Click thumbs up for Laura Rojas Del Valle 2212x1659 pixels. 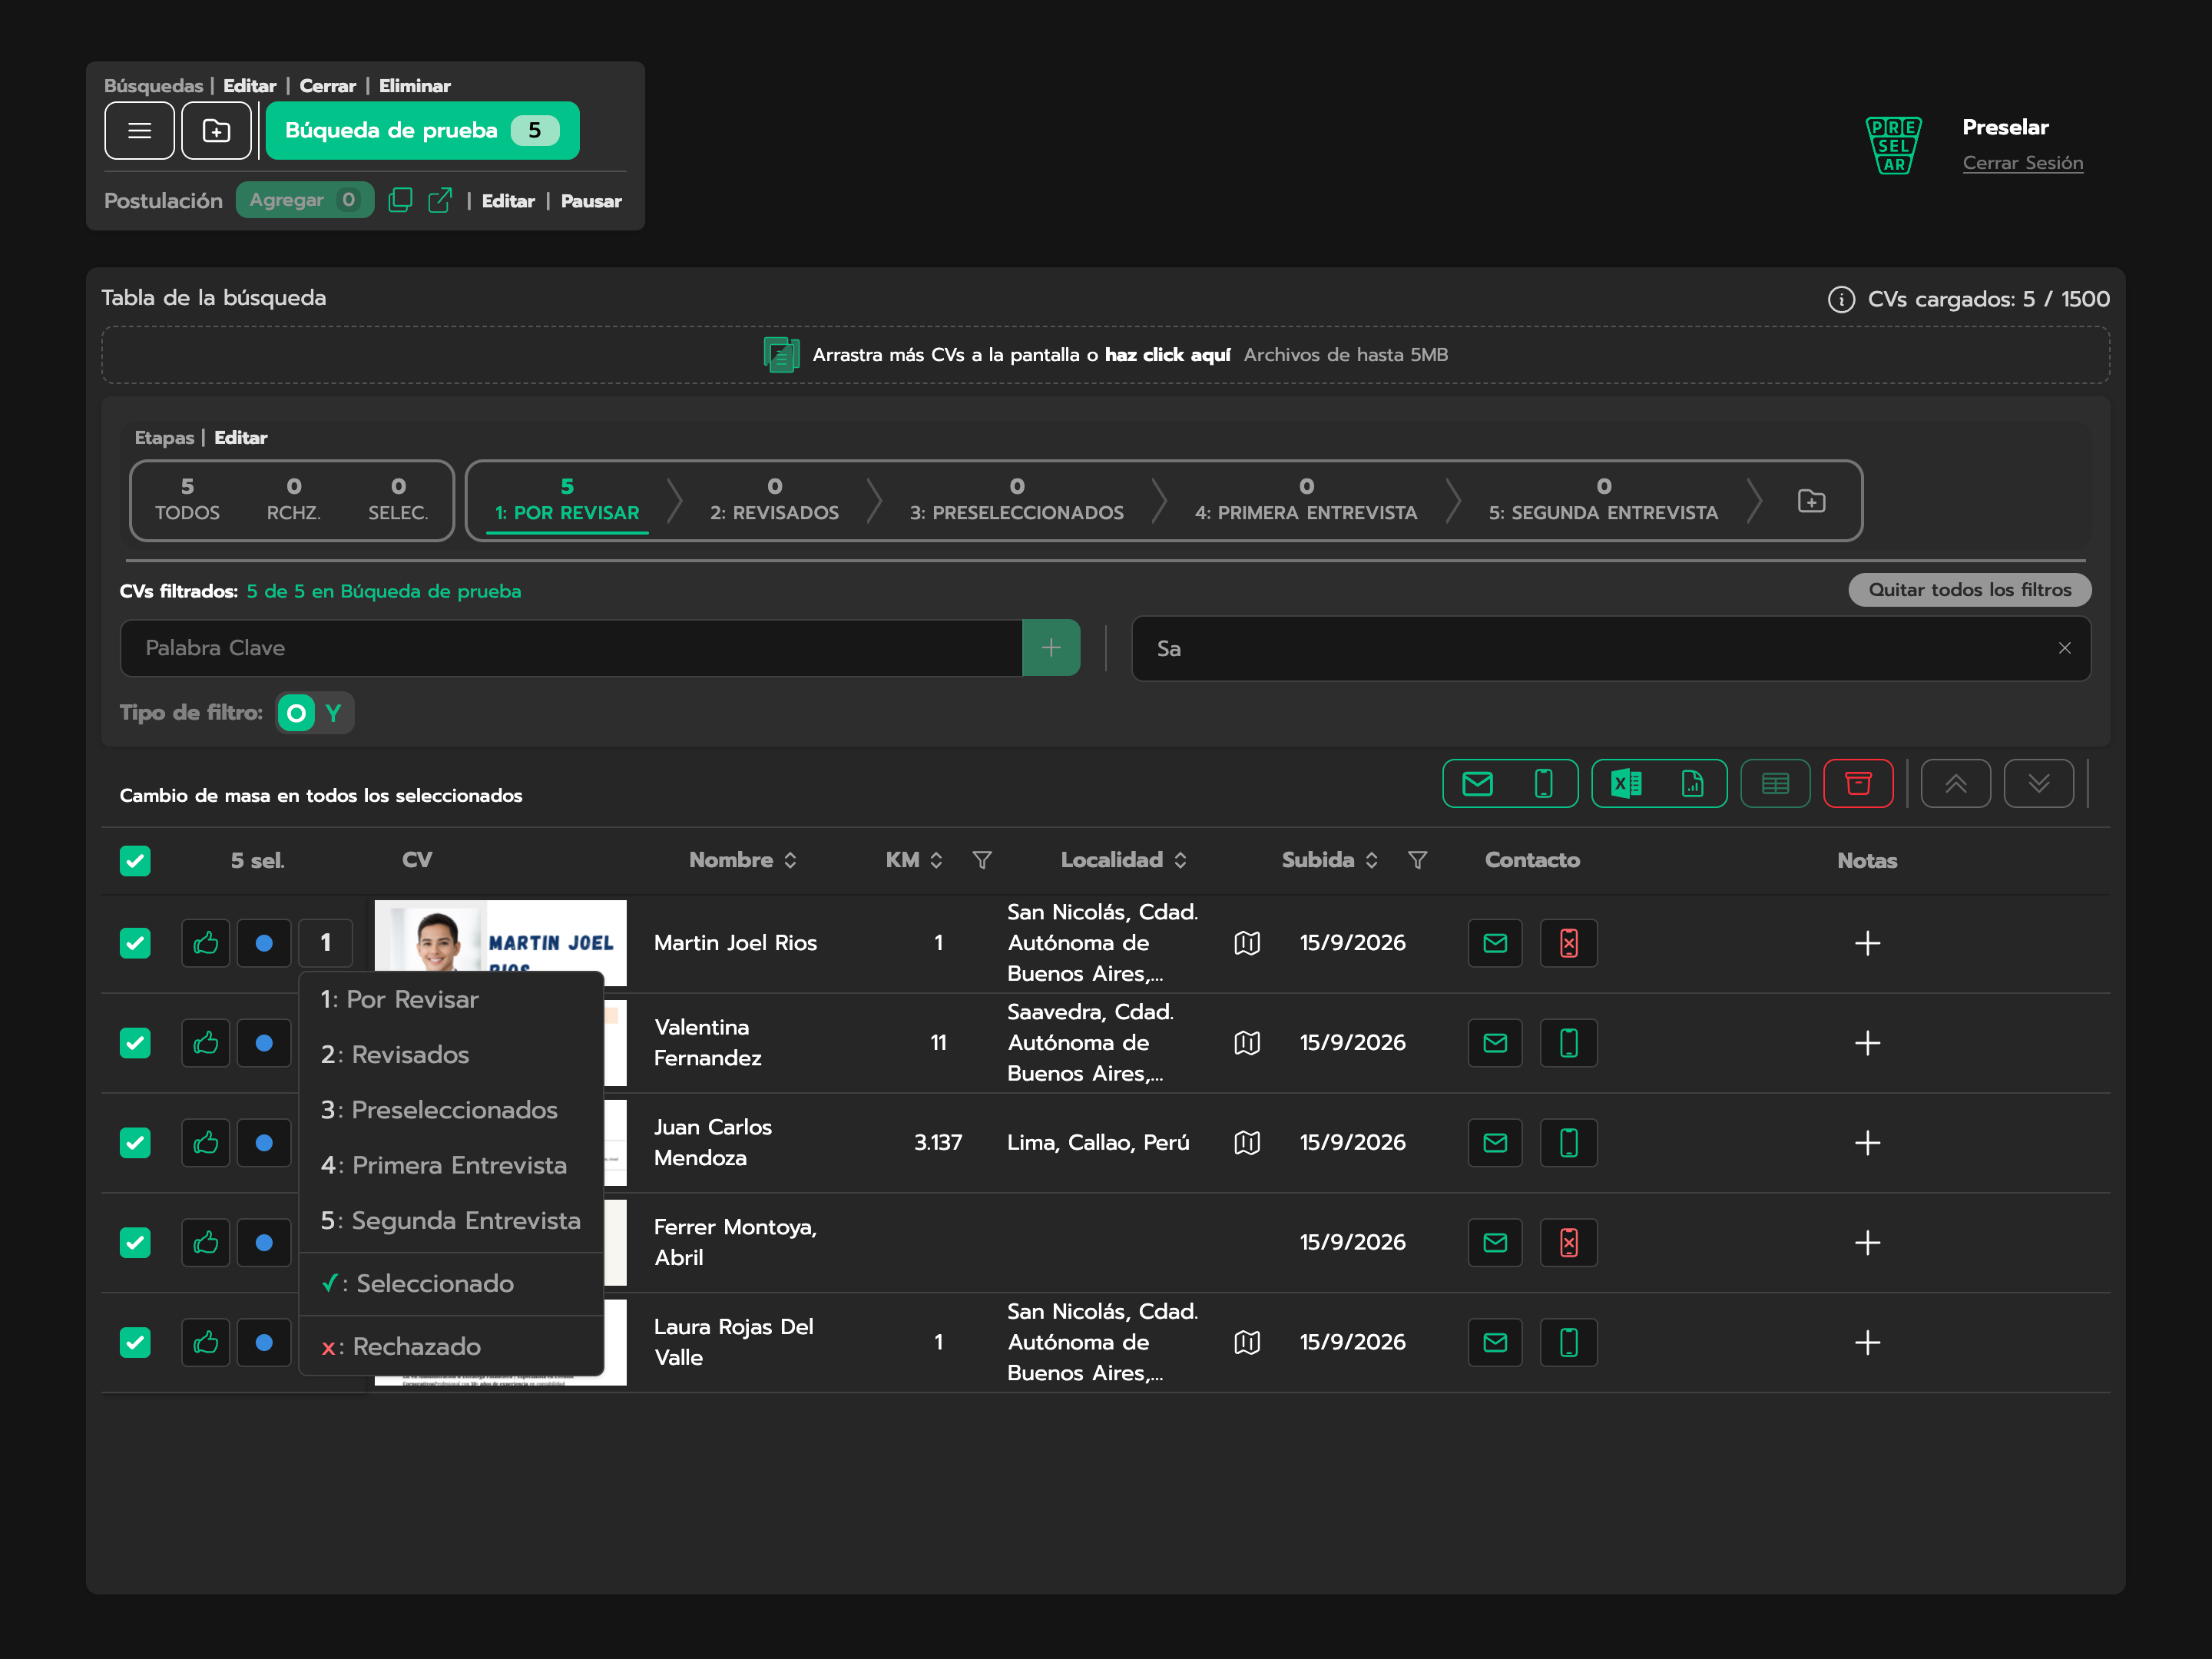click(x=206, y=1343)
